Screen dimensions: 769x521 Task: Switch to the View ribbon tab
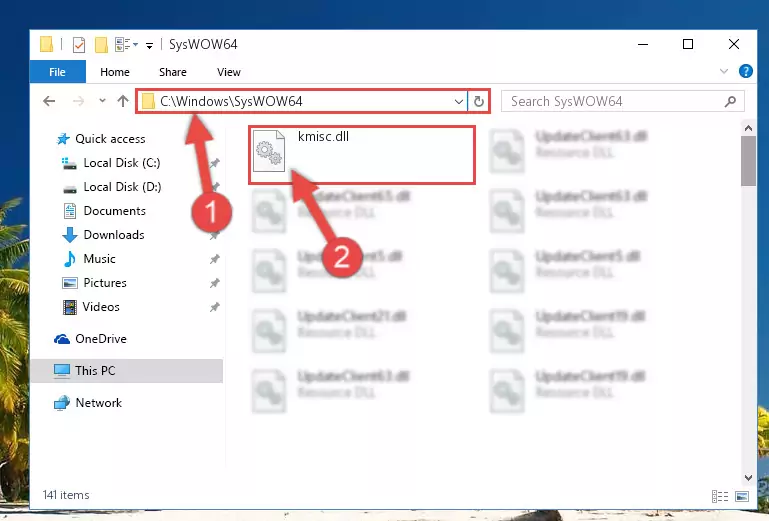[229, 72]
